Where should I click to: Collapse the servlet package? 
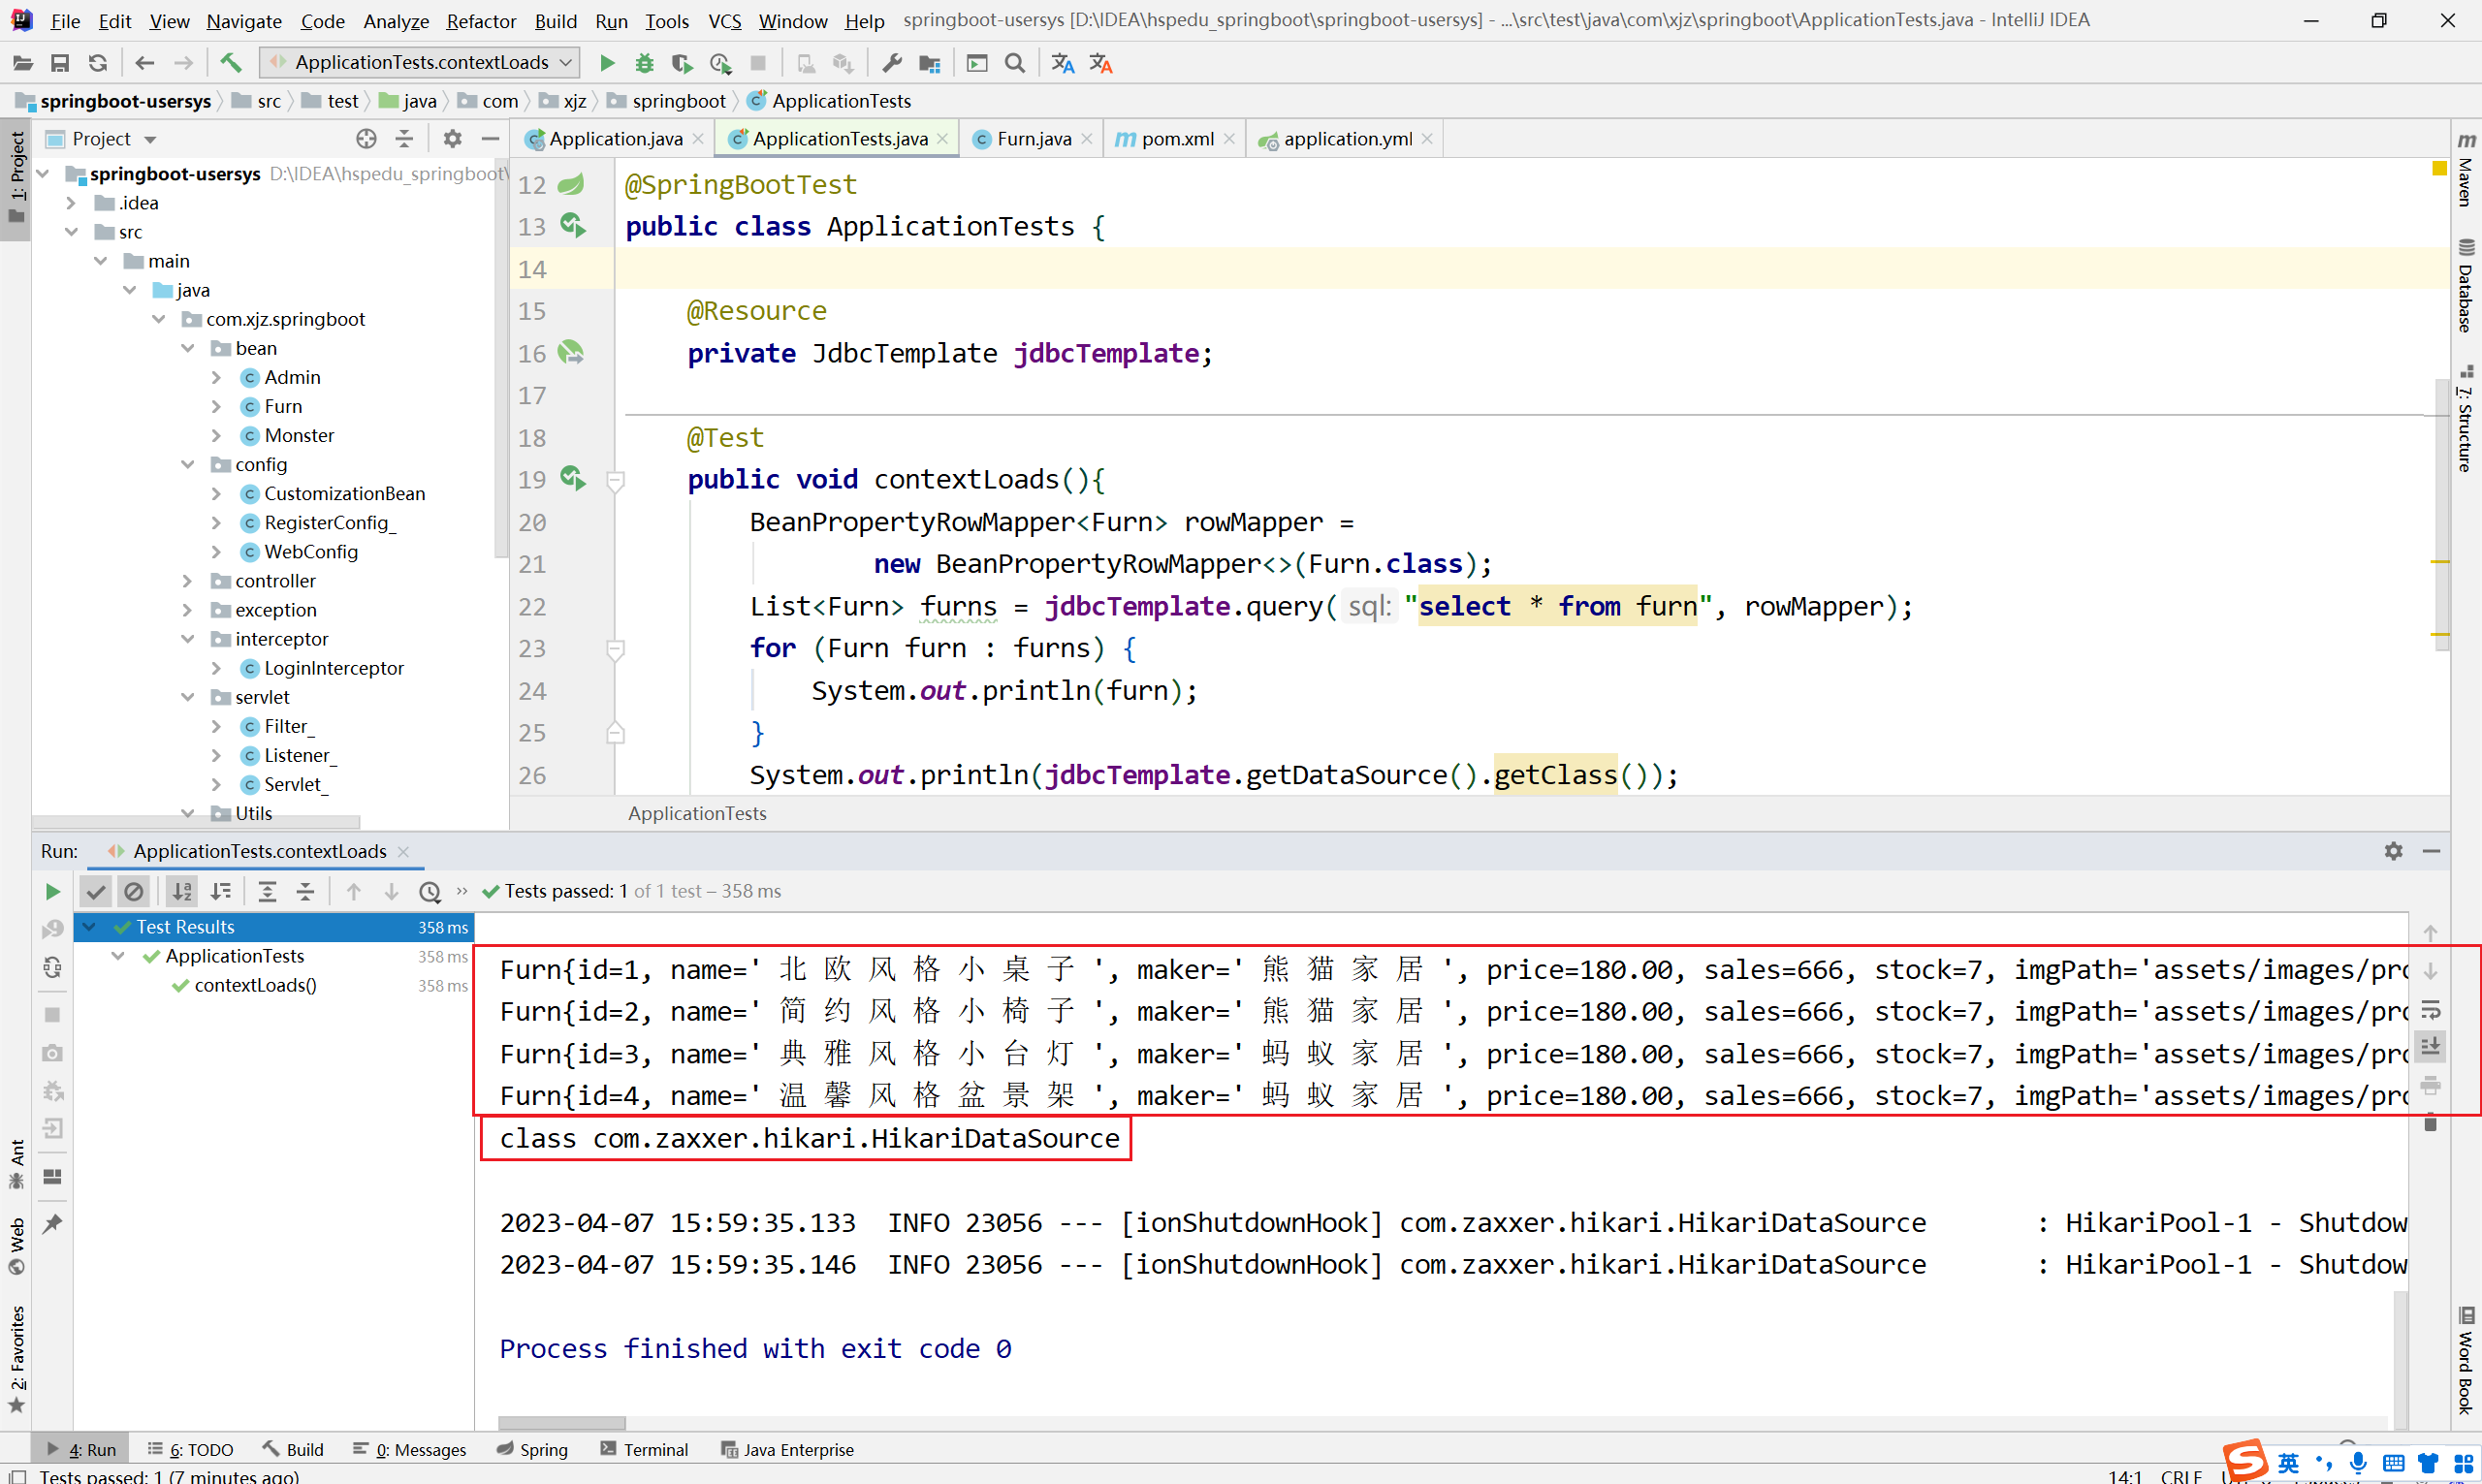[x=188, y=697]
